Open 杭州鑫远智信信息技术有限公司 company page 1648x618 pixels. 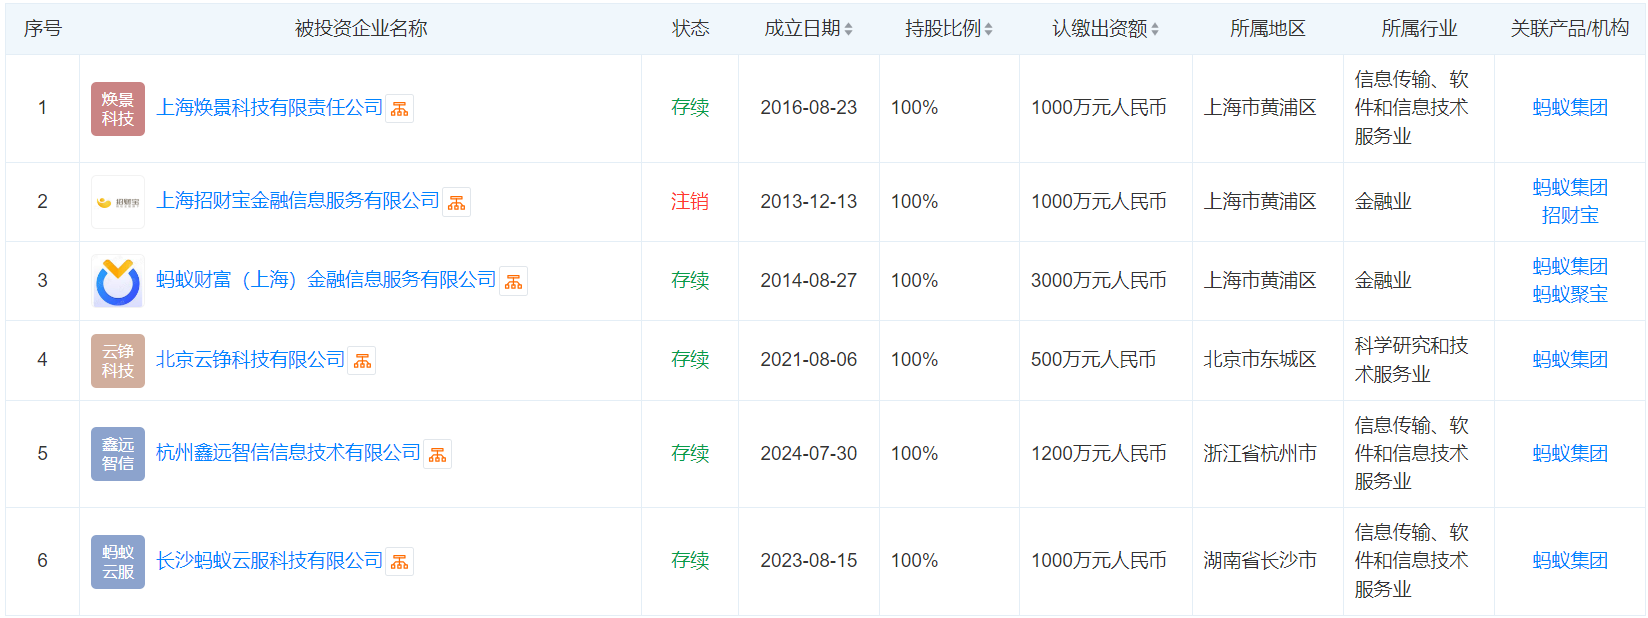click(x=289, y=453)
